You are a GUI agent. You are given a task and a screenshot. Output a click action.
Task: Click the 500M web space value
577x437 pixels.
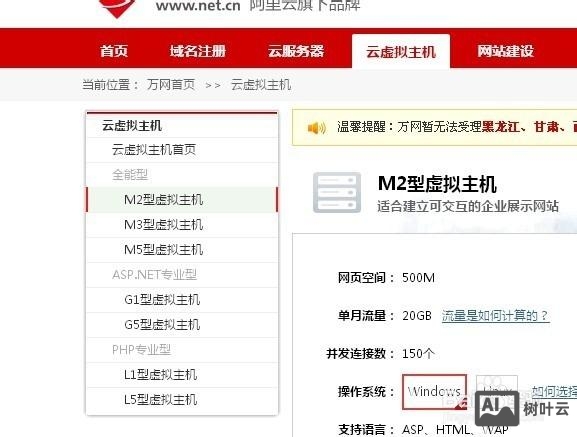point(418,278)
